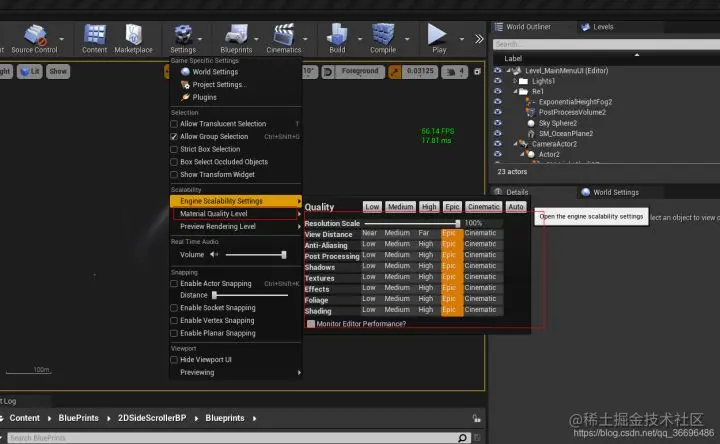This screenshot has width=720, height=444.
Task: Click the search magnifier icon in Content Browser
Action: click(462, 438)
